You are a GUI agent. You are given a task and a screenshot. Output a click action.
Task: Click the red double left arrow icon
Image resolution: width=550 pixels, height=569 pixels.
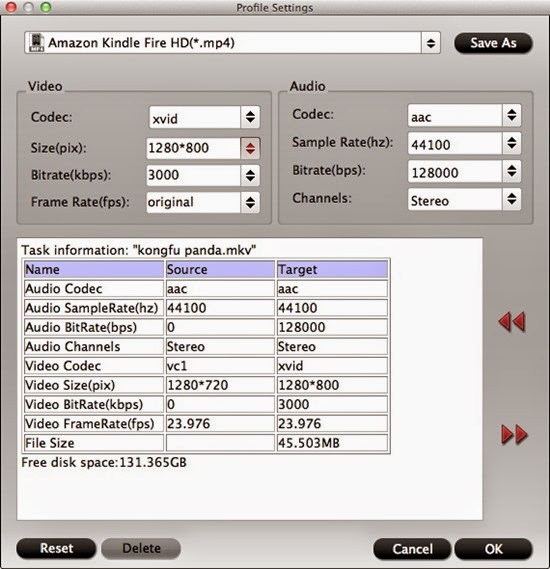tap(512, 322)
